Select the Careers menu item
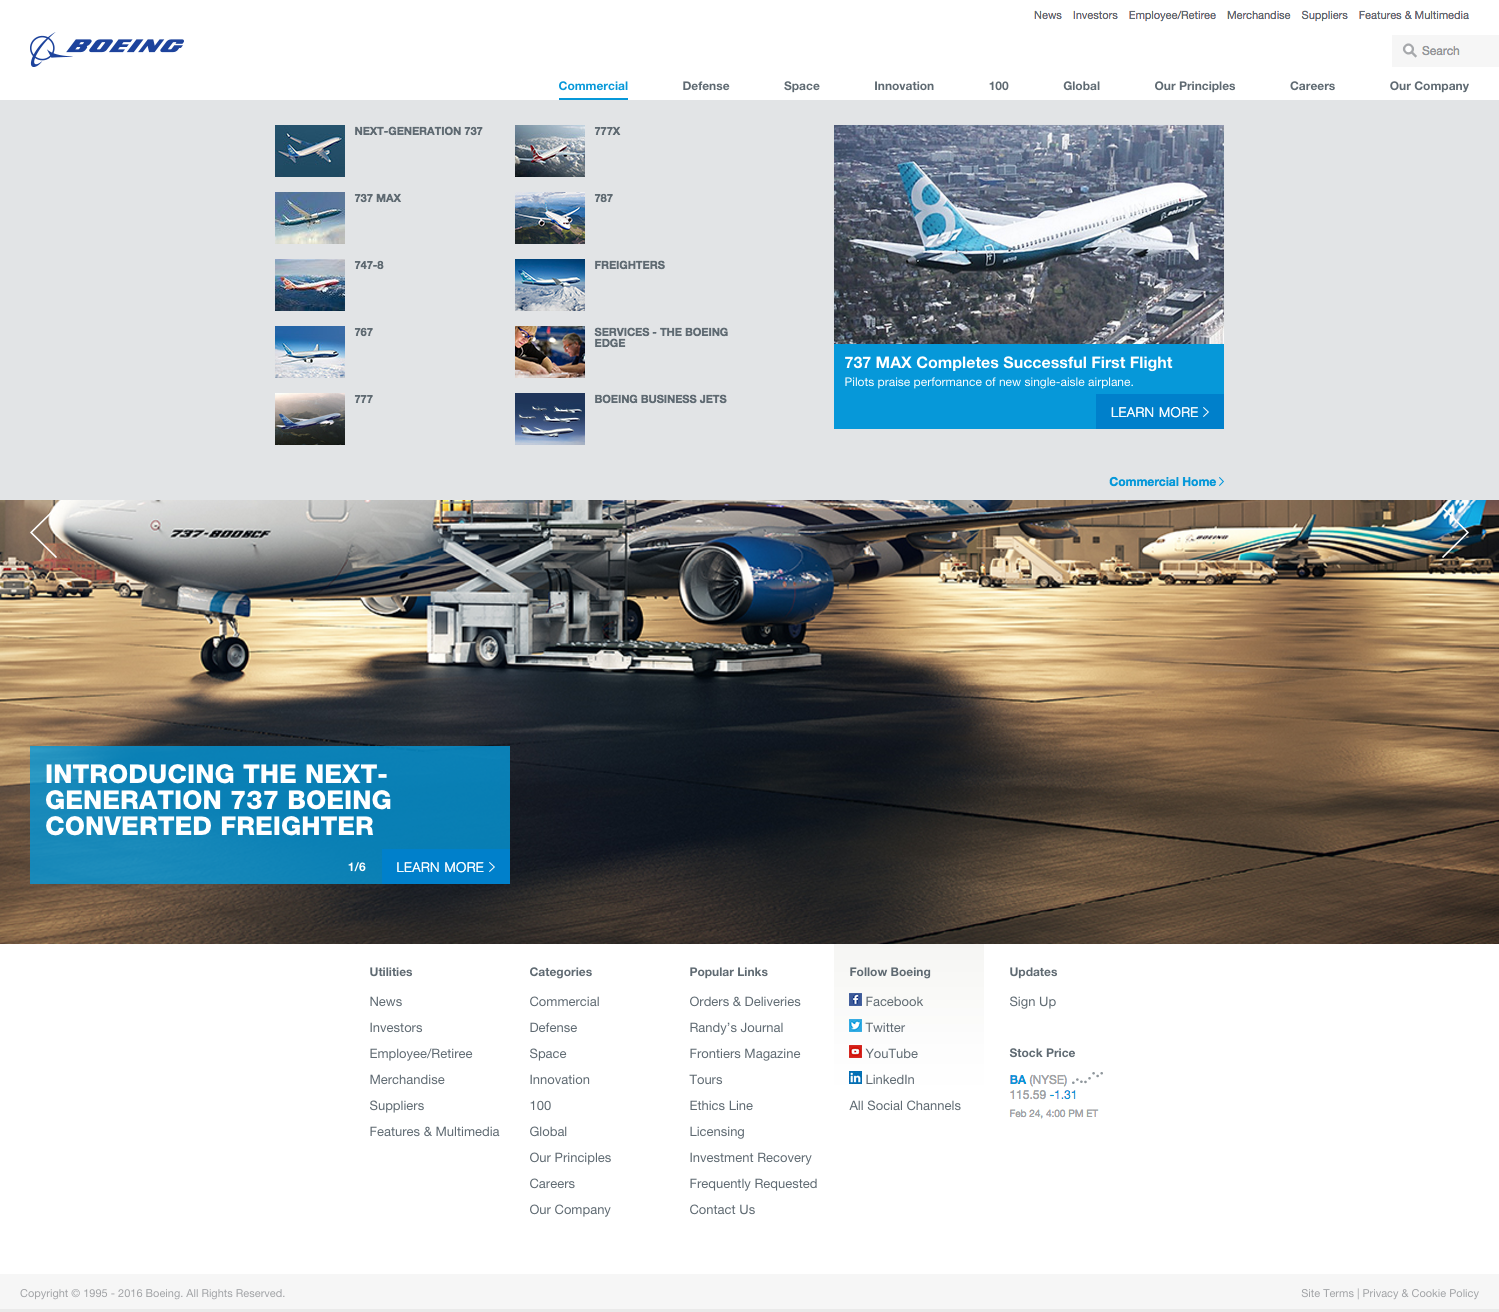1499x1312 pixels. pos(1312,86)
